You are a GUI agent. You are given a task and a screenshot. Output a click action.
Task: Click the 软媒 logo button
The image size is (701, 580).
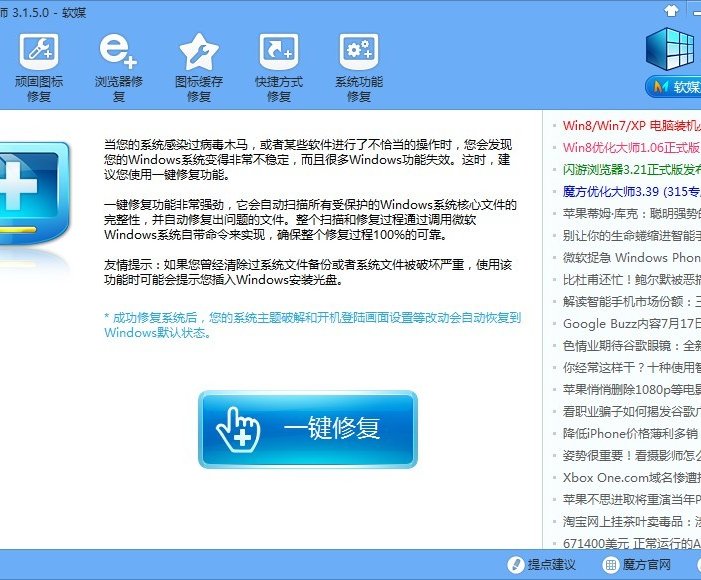(x=674, y=86)
